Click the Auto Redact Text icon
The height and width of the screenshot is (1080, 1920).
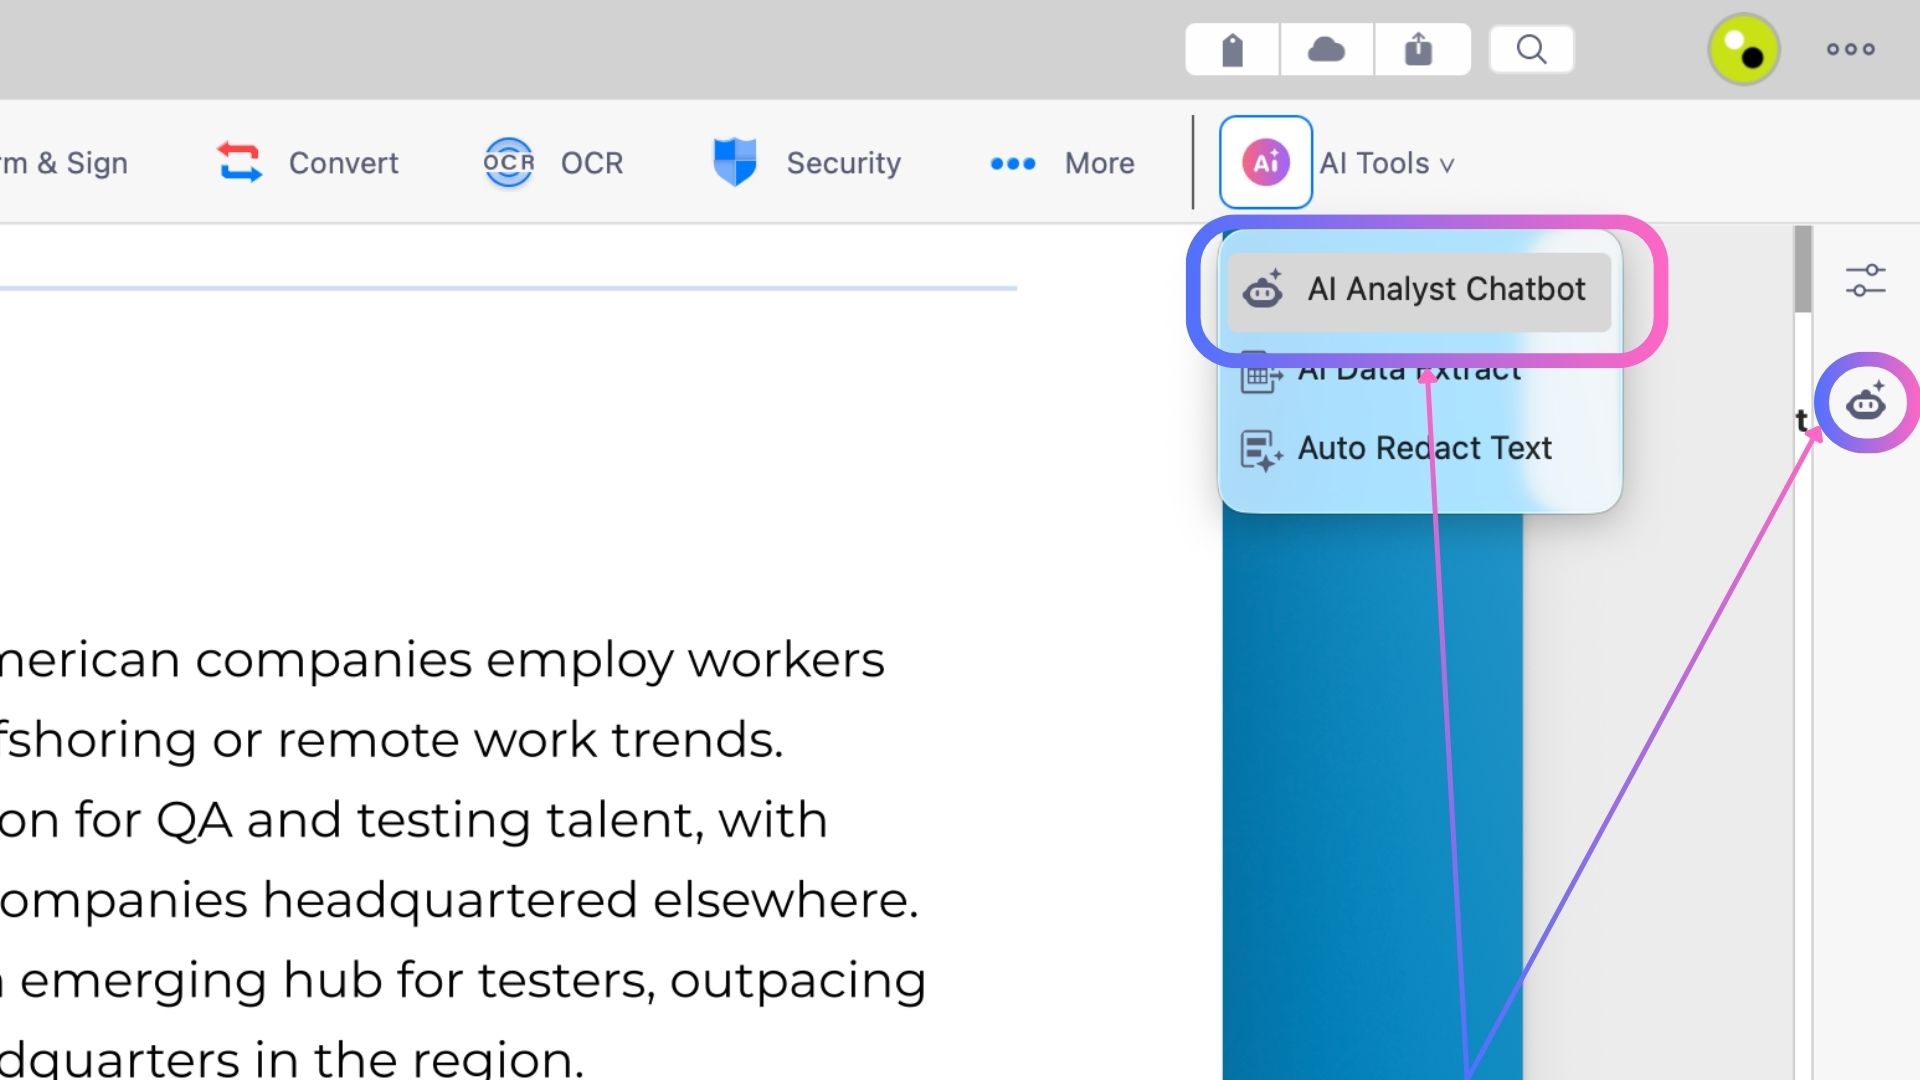click(1261, 450)
